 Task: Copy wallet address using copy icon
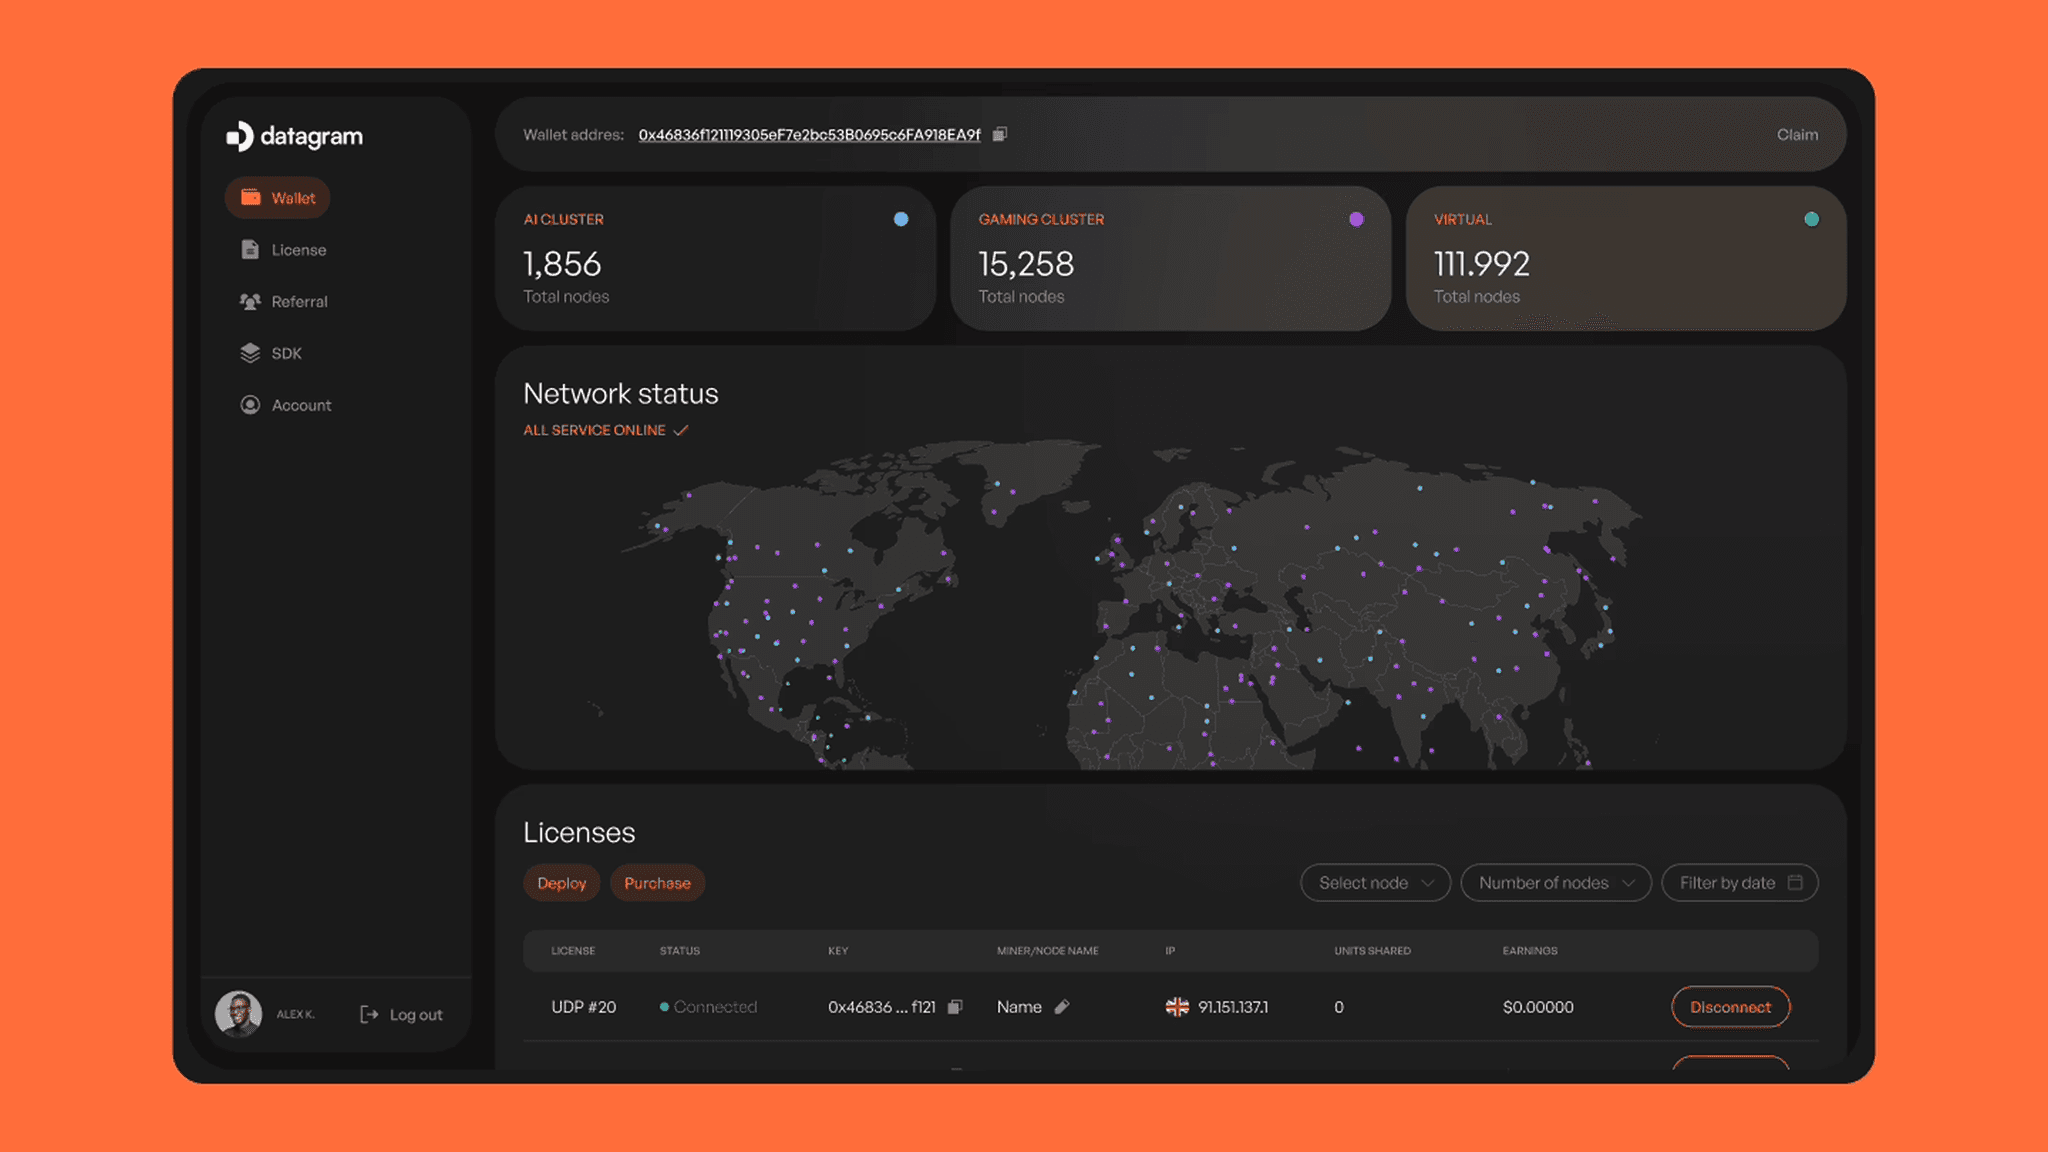point(999,134)
